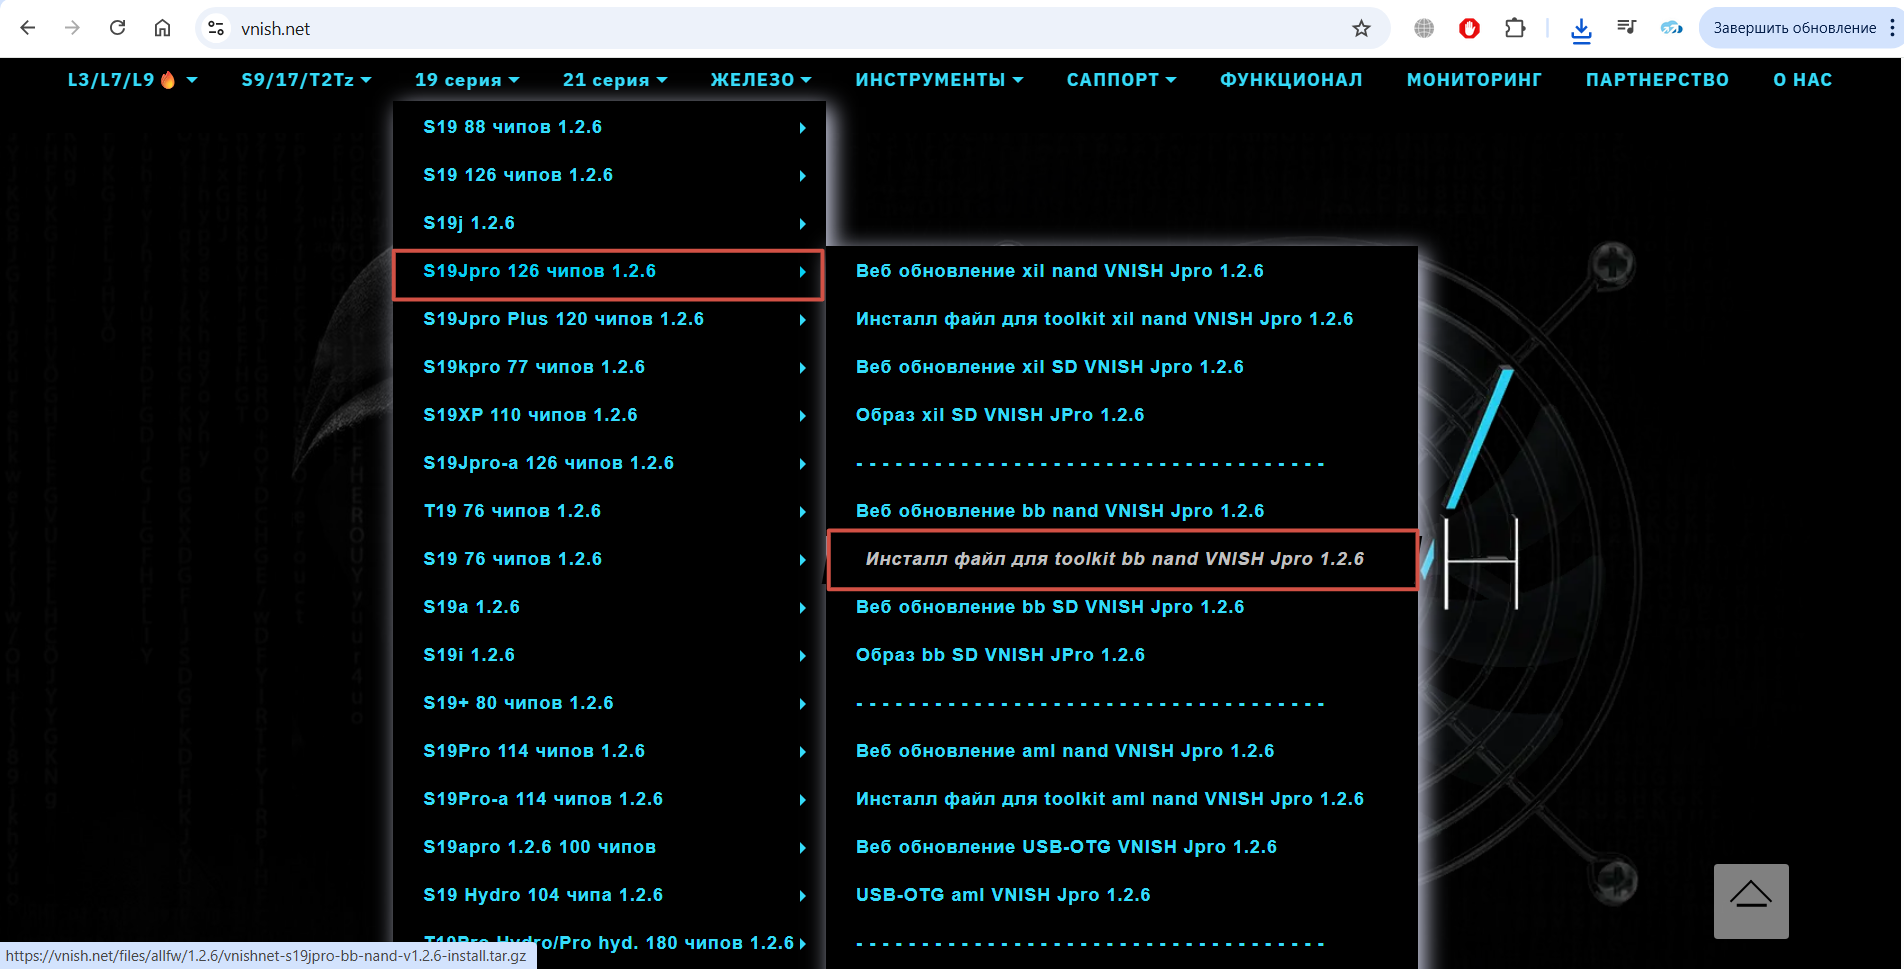Image resolution: width=1904 pixels, height=969 pixels.
Task: Select 'S19 88 чипов 1.2.6' submenu
Action: click(609, 127)
